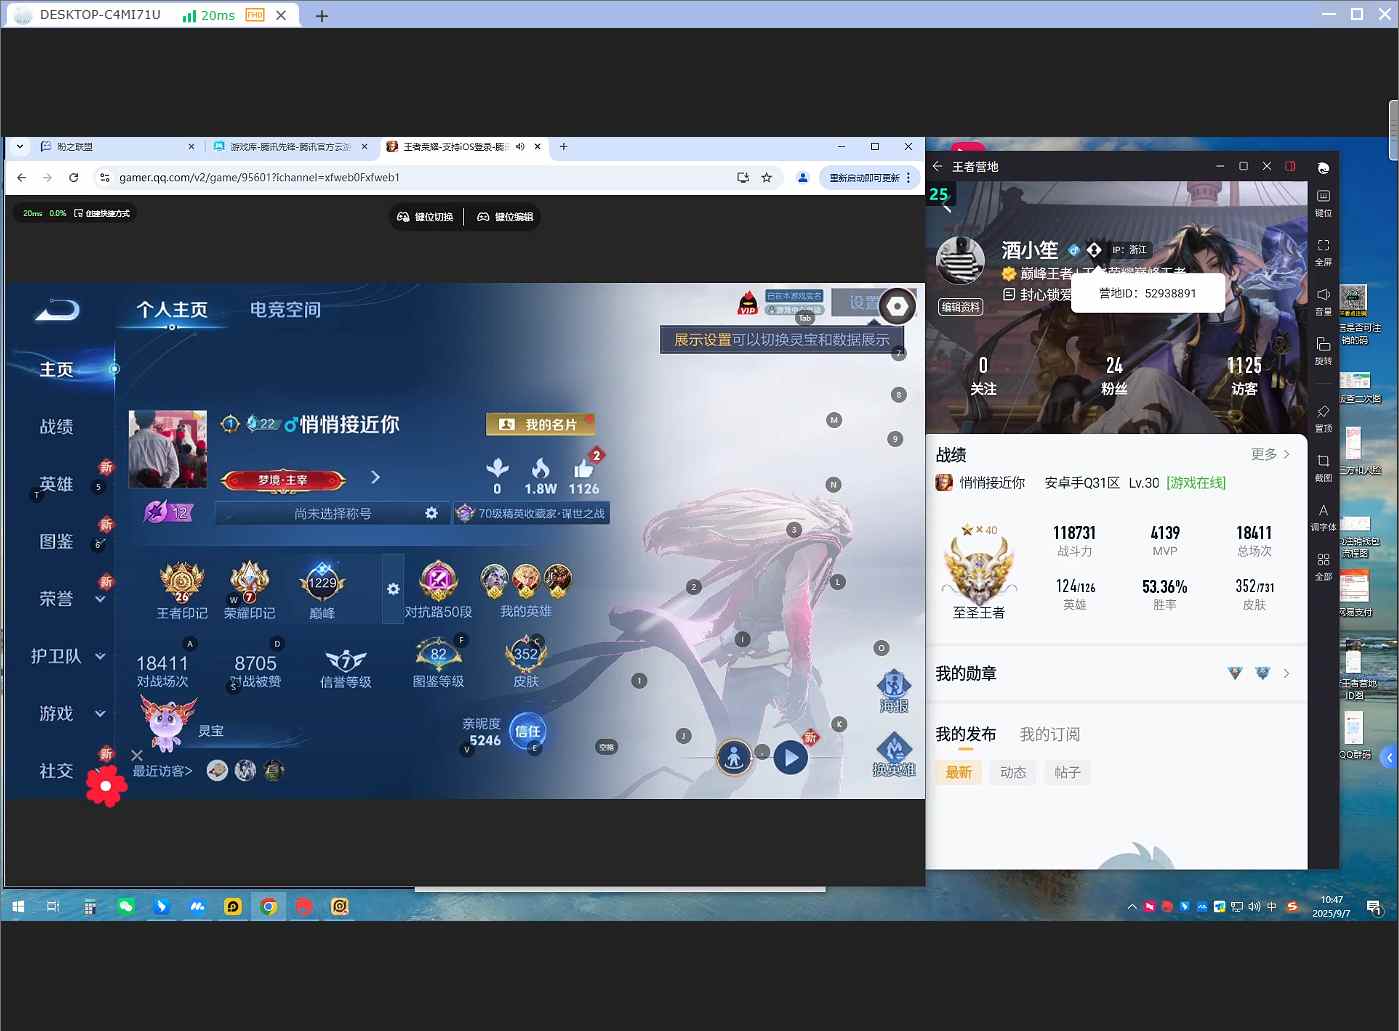The image size is (1399, 1031).
Task: Open 英雄 in left sidebar
Action: coord(56,484)
